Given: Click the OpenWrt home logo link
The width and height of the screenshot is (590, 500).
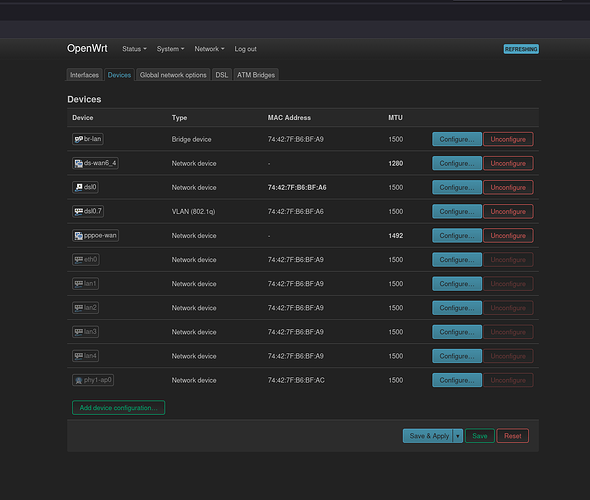Looking at the screenshot, I should [87, 49].
